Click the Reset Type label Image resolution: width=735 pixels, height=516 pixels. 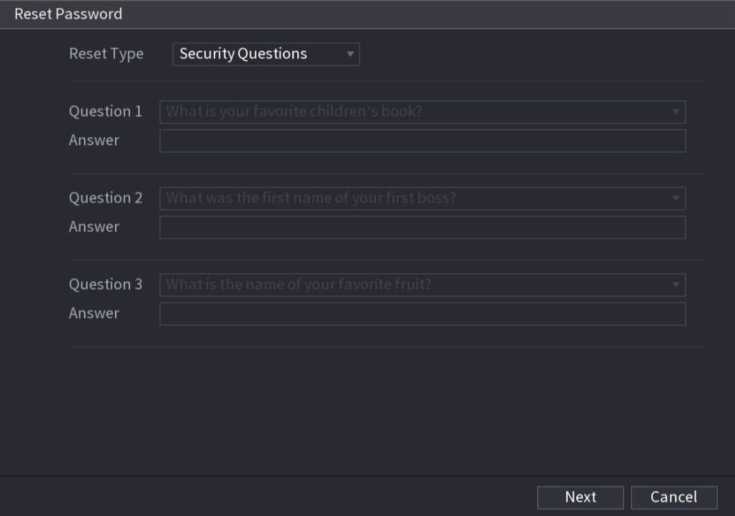coord(106,54)
